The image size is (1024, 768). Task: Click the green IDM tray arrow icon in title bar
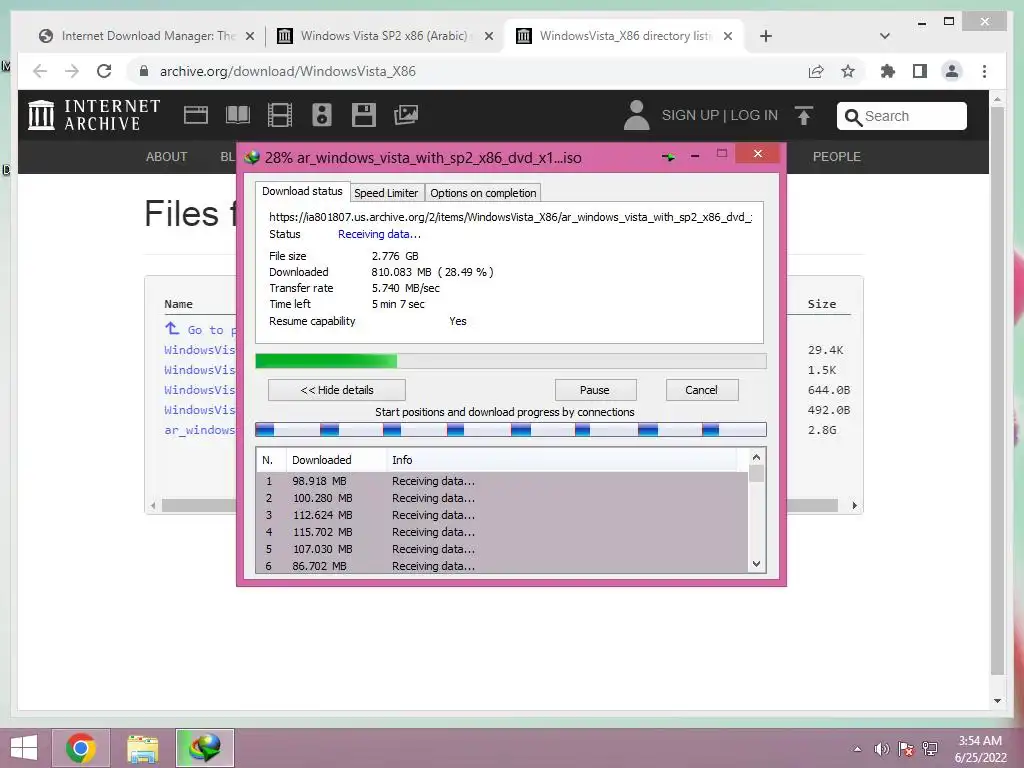(x=668, y=157)
